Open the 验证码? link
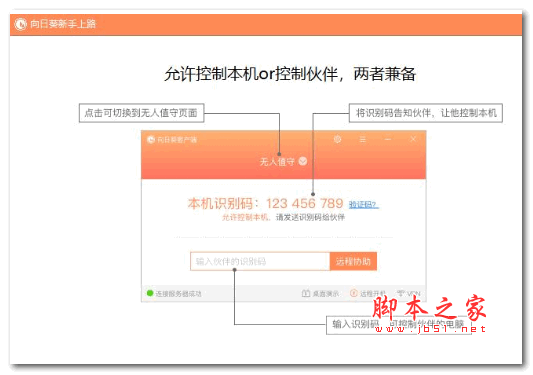Viewport: 533px width, 375px height. [364, 204]
